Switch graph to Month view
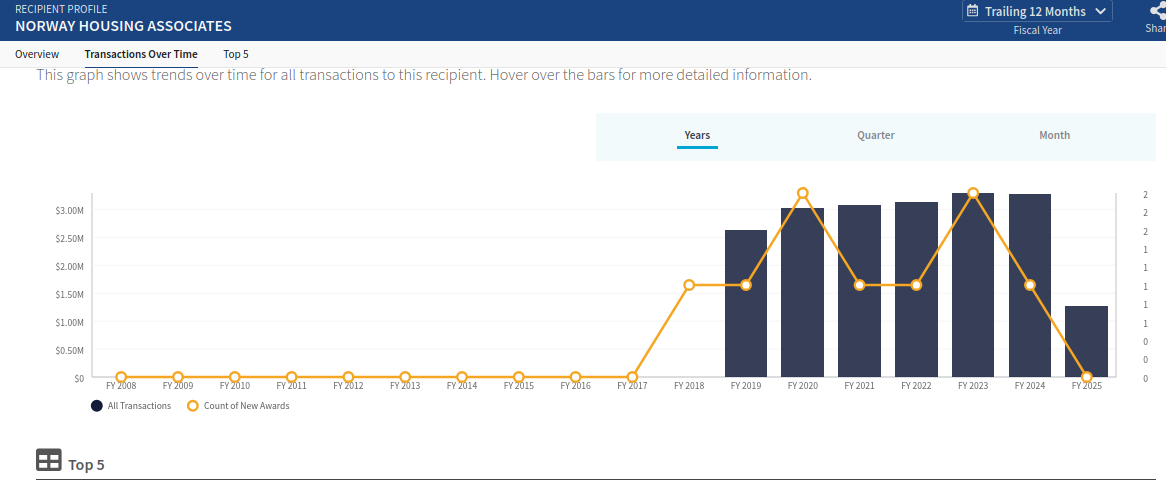 pyautogui.click(x=1054, y=135)
